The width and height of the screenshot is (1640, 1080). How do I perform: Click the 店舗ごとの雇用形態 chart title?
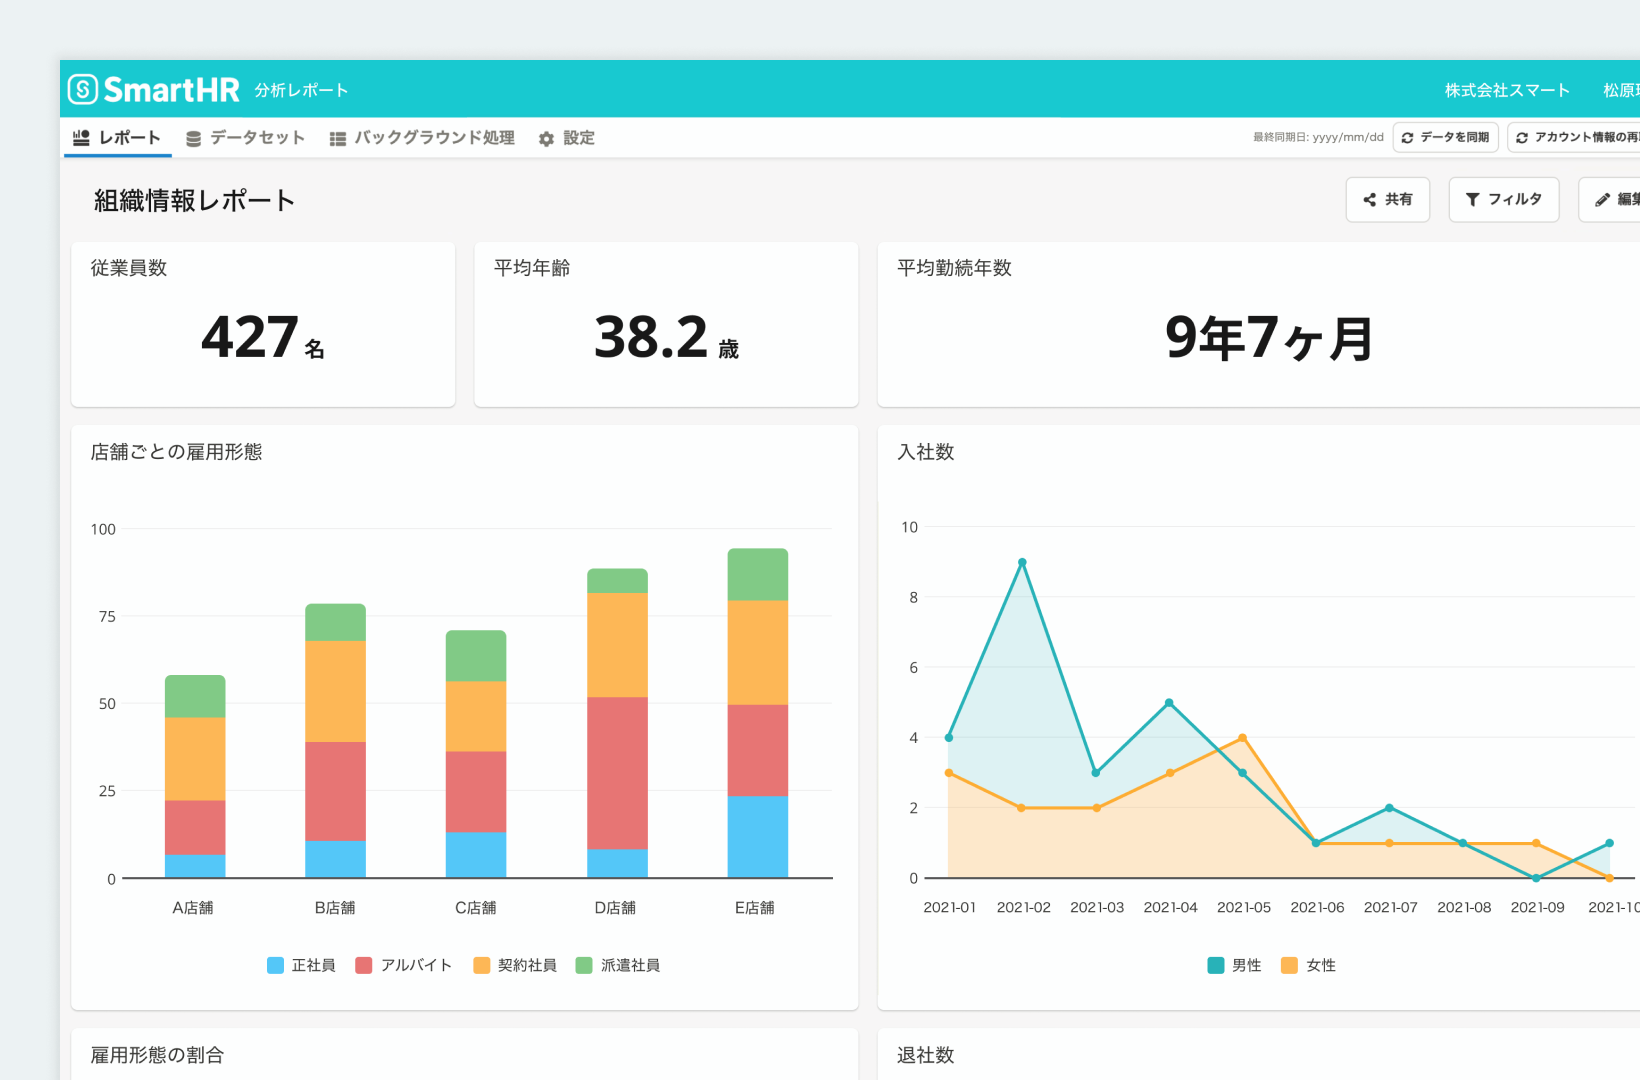[x=177, y=452]
